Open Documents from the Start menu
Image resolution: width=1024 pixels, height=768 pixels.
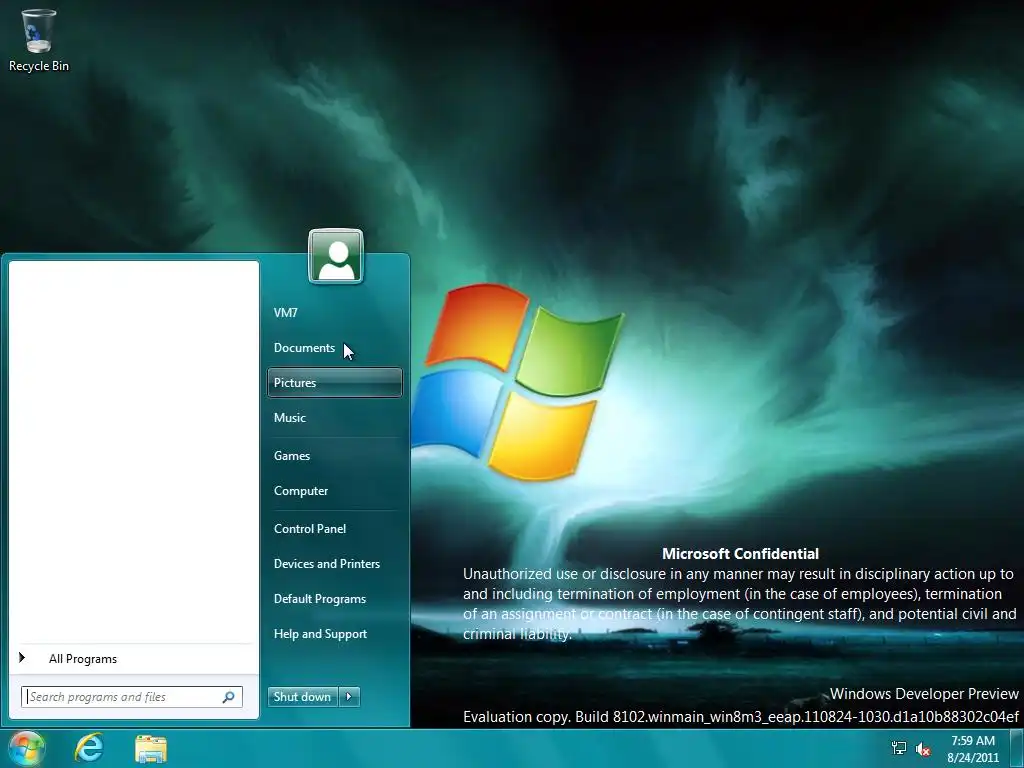[x=334, y=347]
